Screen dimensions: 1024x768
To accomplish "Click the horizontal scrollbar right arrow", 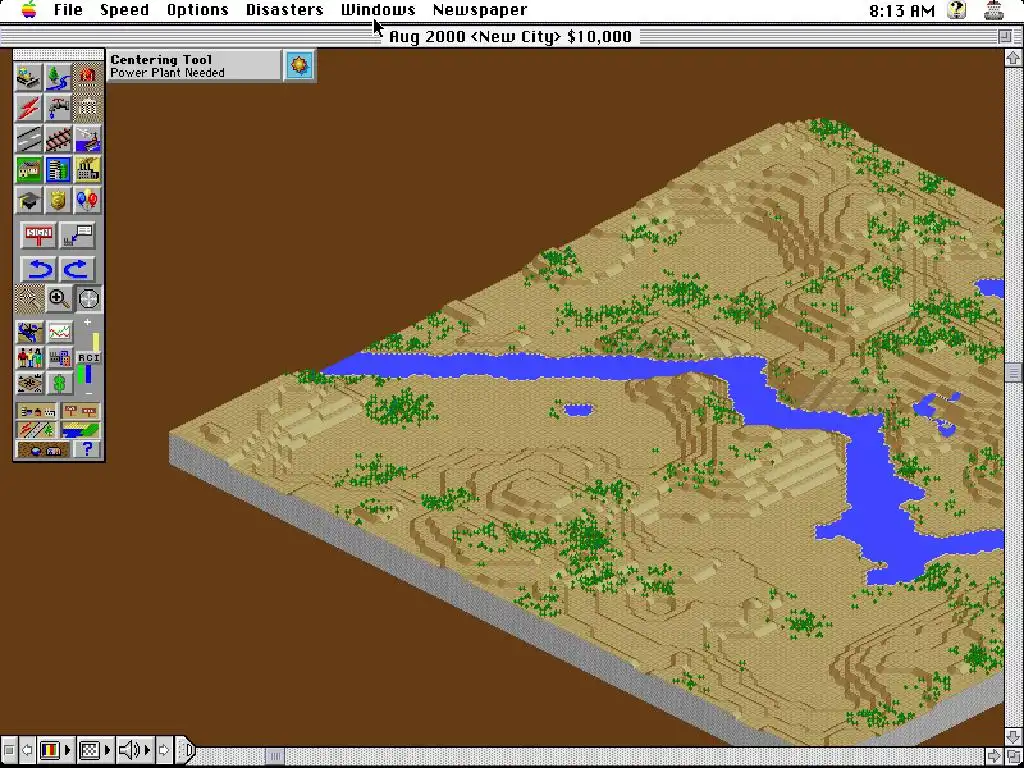I will point(996,756).
